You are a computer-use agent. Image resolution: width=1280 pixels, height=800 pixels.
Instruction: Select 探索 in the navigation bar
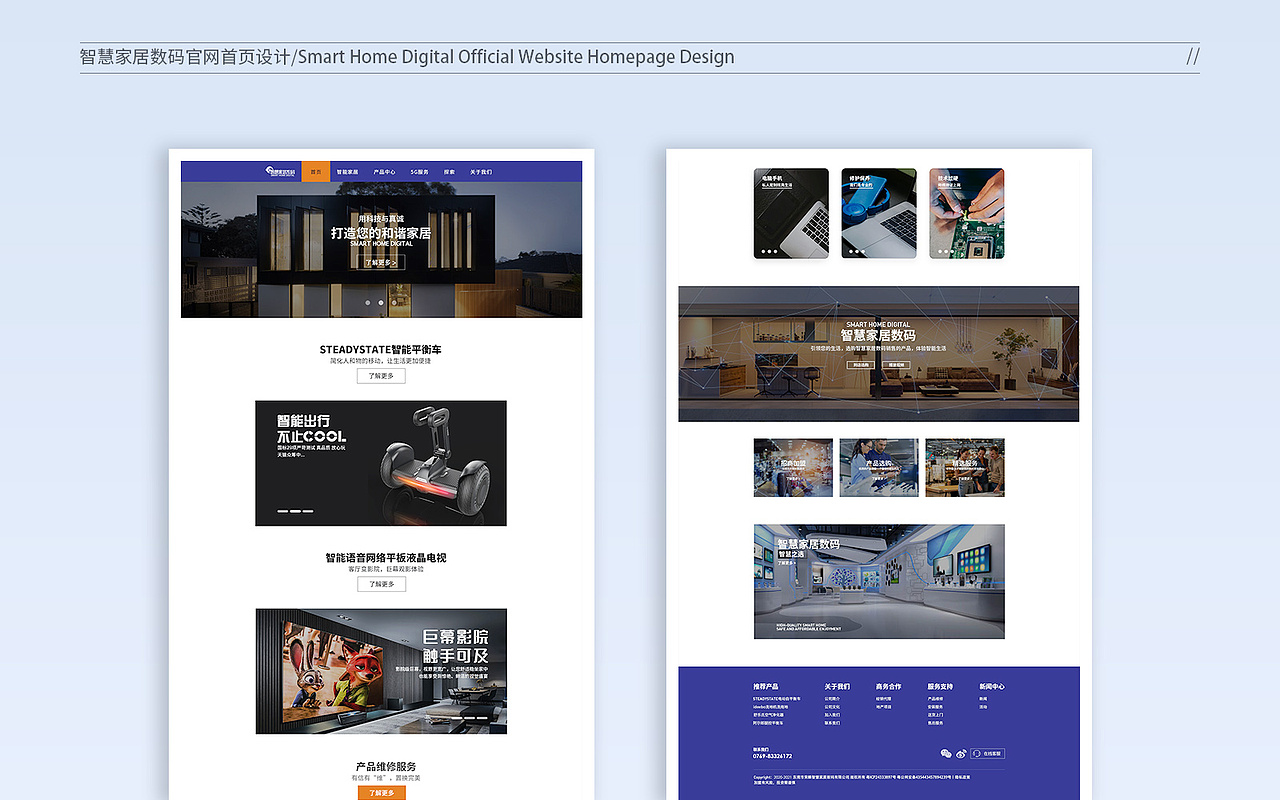[449, 171]
